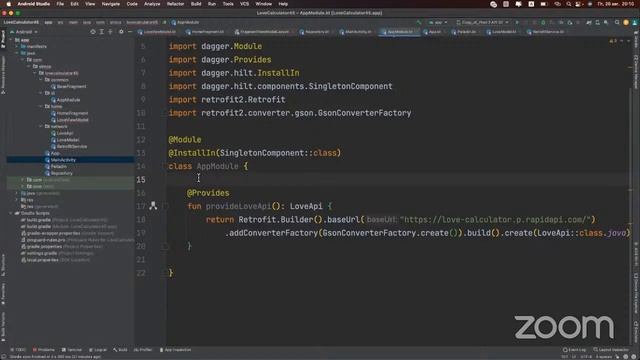640x360 pixels.
Task: Click the editor warnings indicator top right
Action: pos(613,41)
